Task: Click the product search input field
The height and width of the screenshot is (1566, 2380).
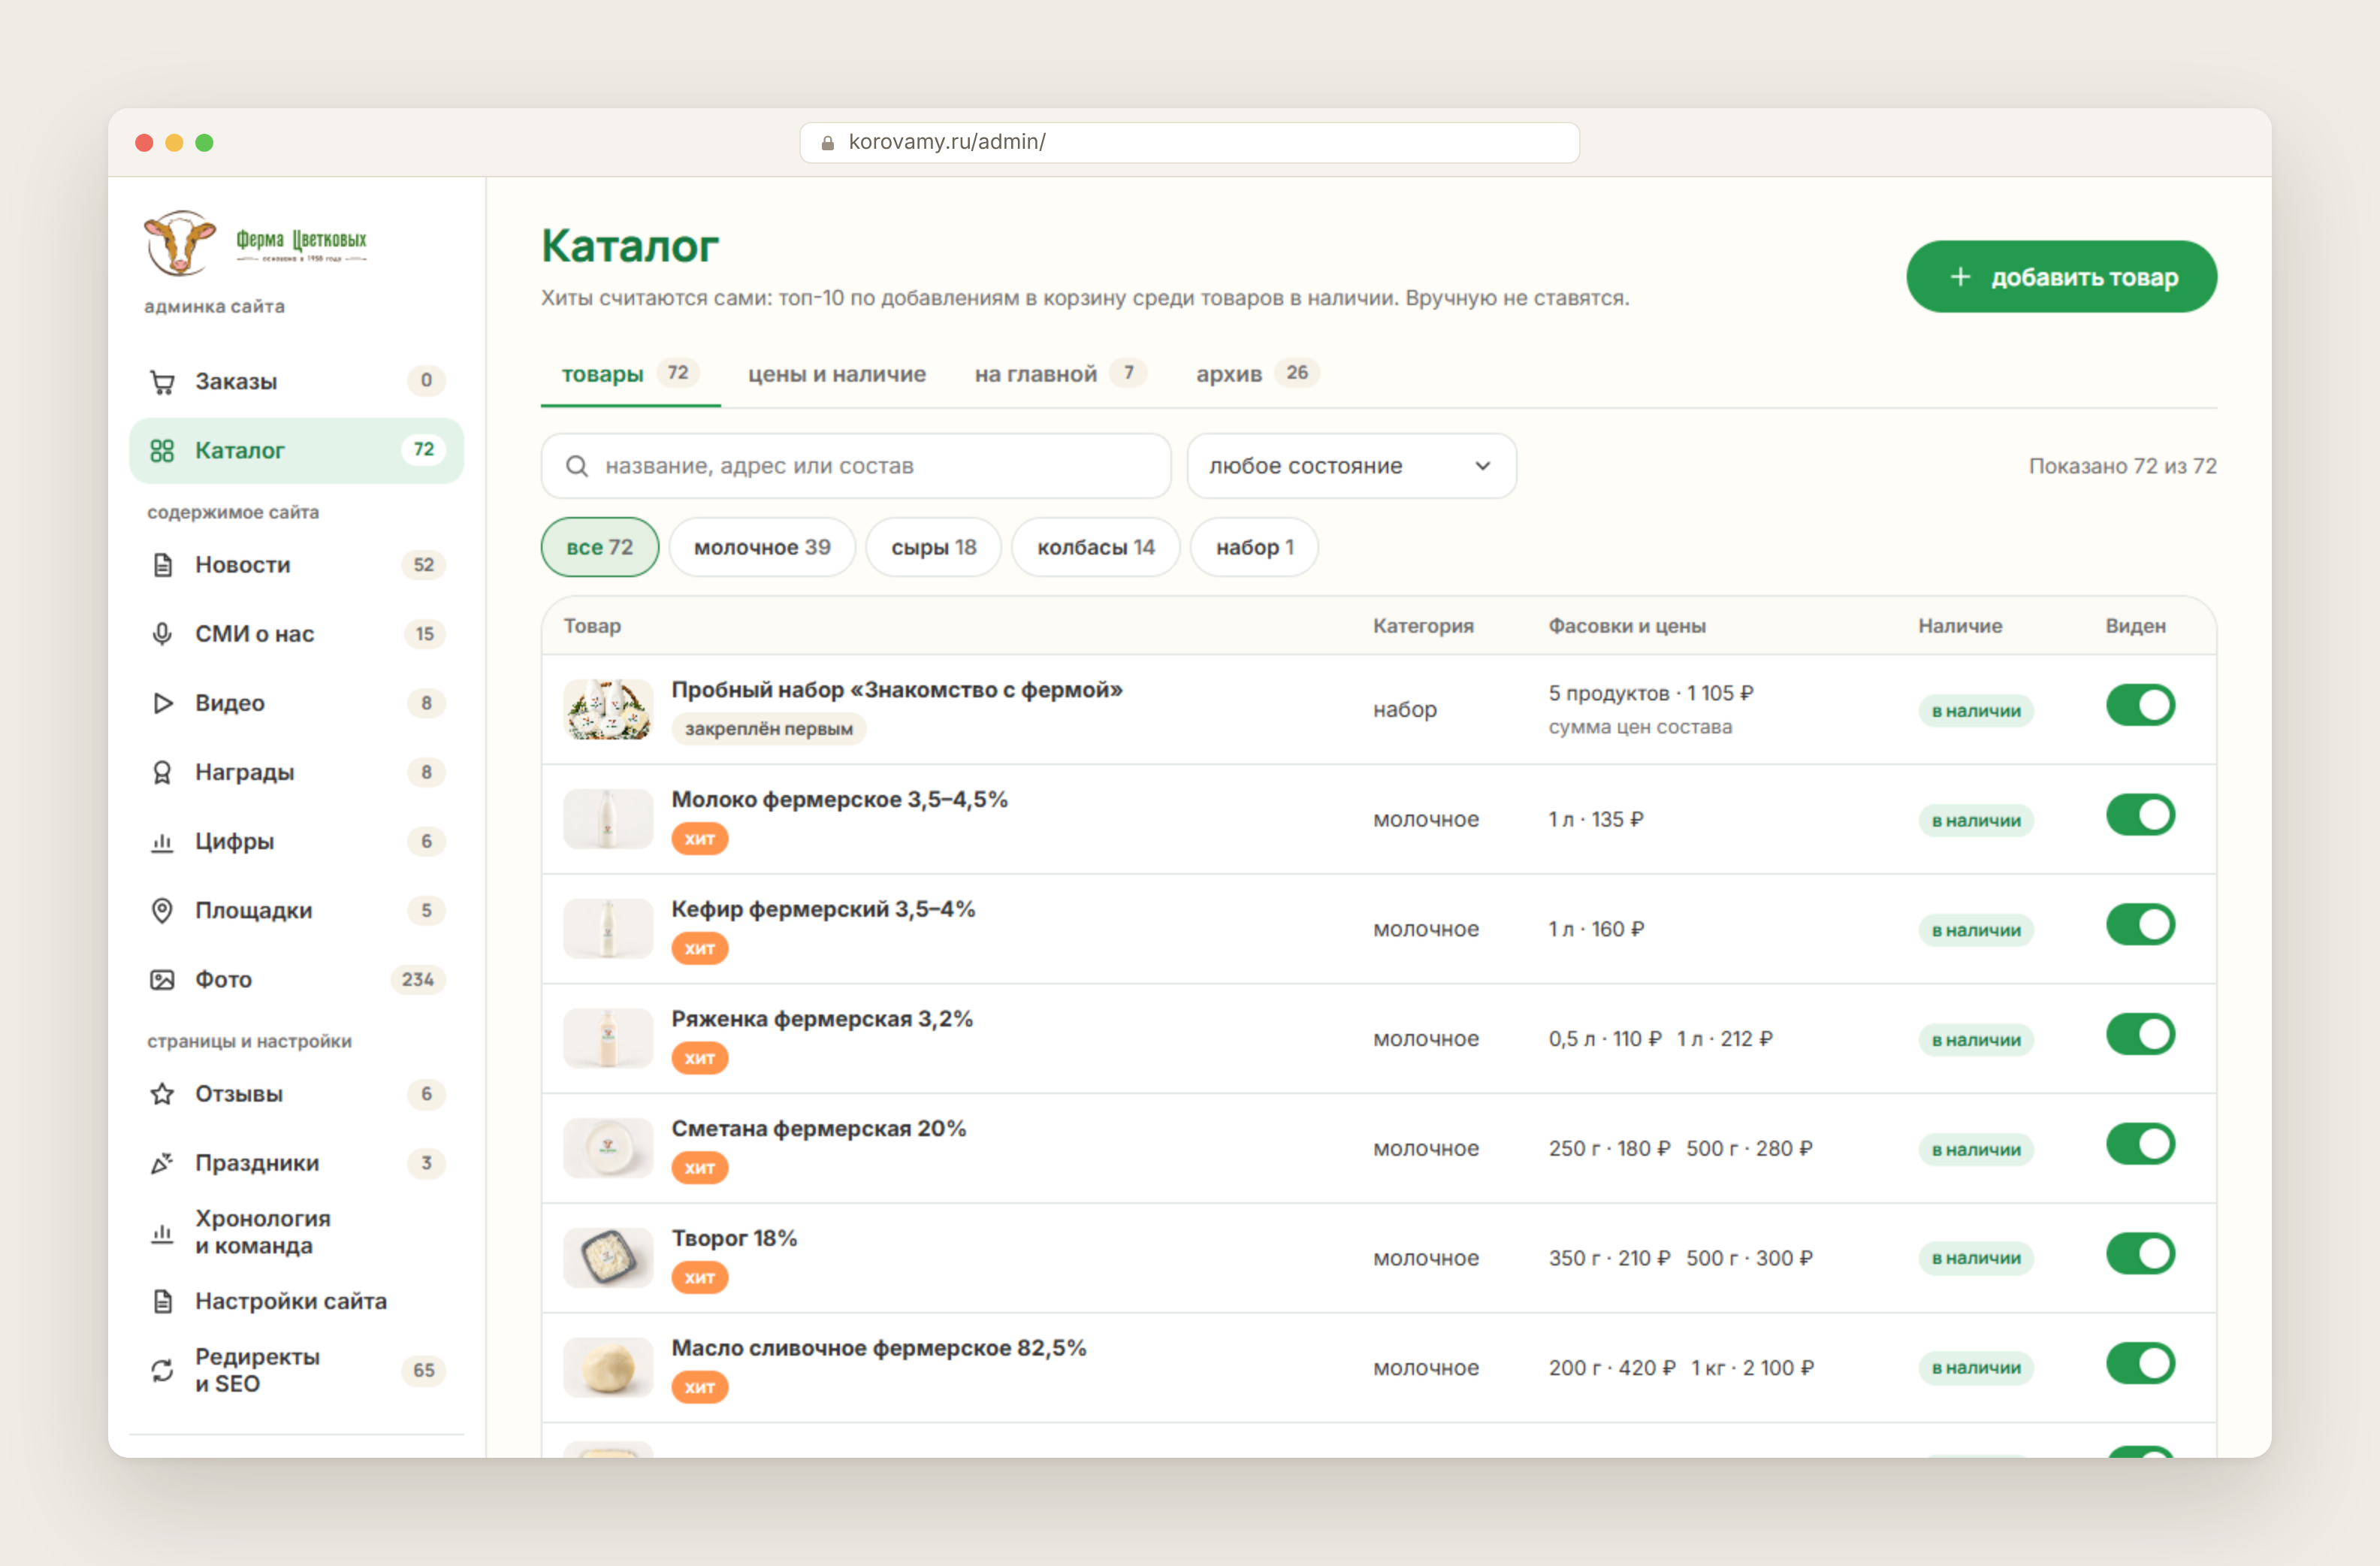Action: [x=856, y=466]
